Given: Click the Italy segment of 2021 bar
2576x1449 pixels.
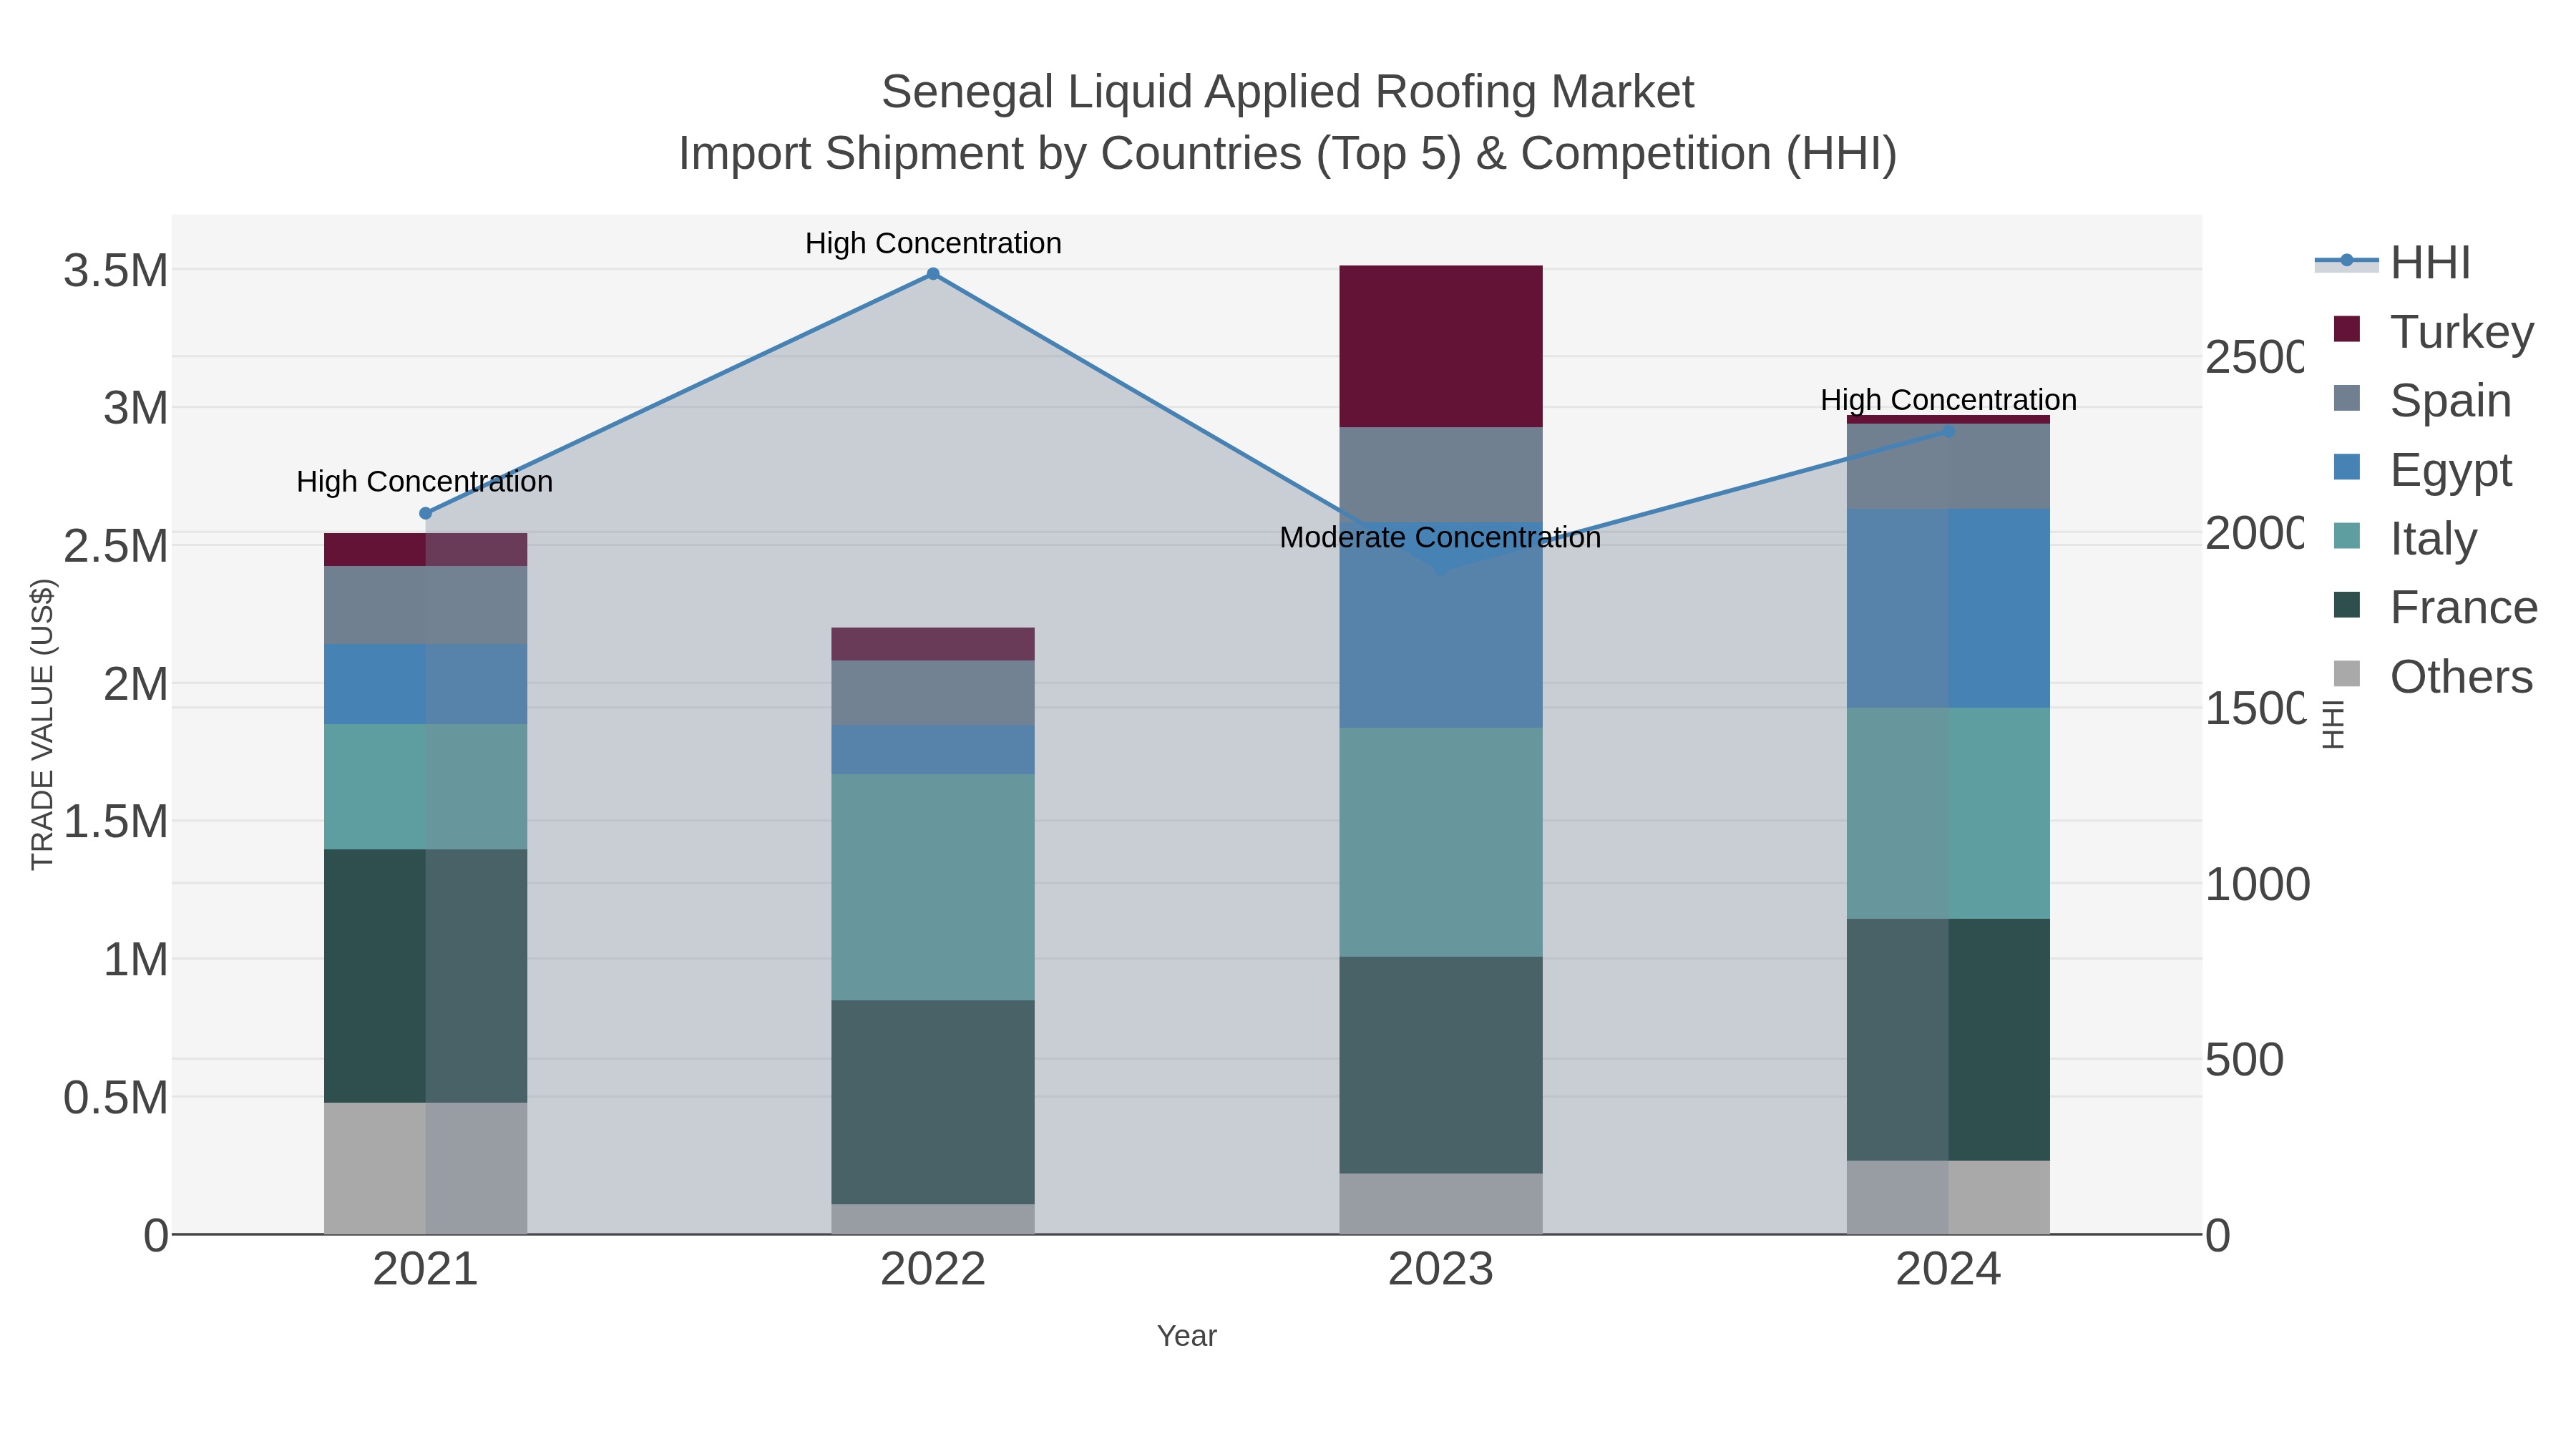Looking at the screenshot, I should [425, 787].
